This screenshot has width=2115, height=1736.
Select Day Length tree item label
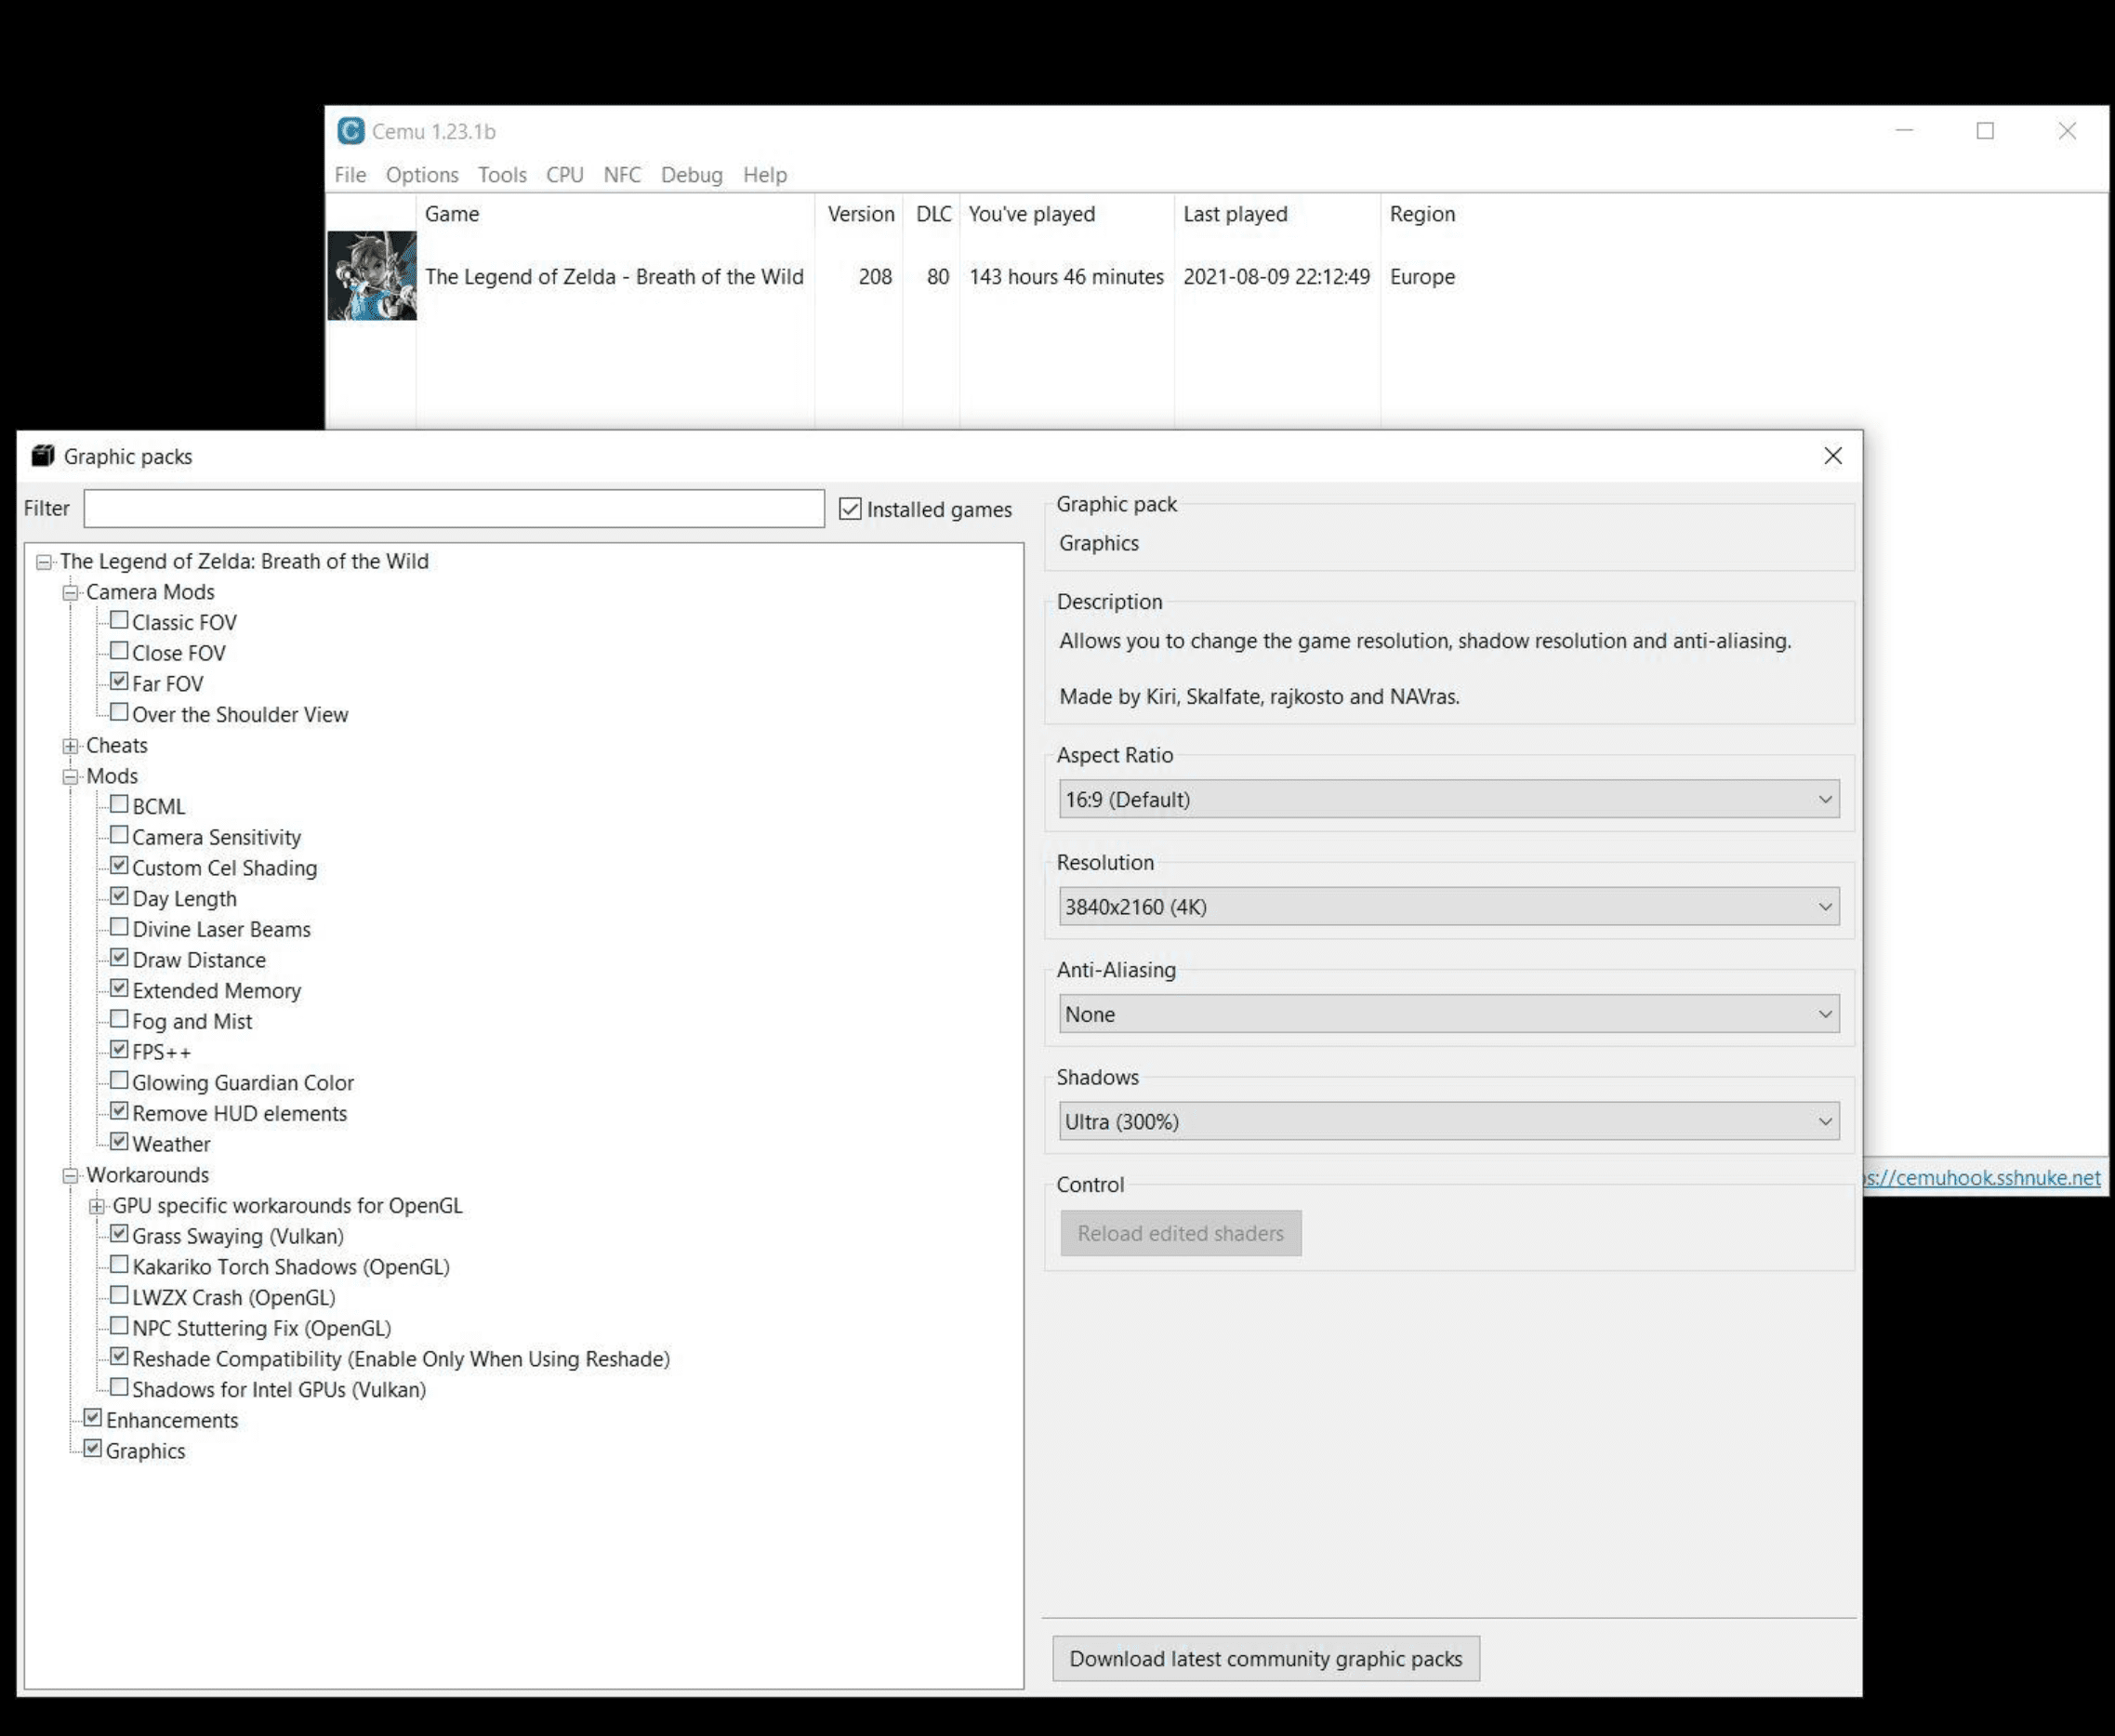pos(185,899)
